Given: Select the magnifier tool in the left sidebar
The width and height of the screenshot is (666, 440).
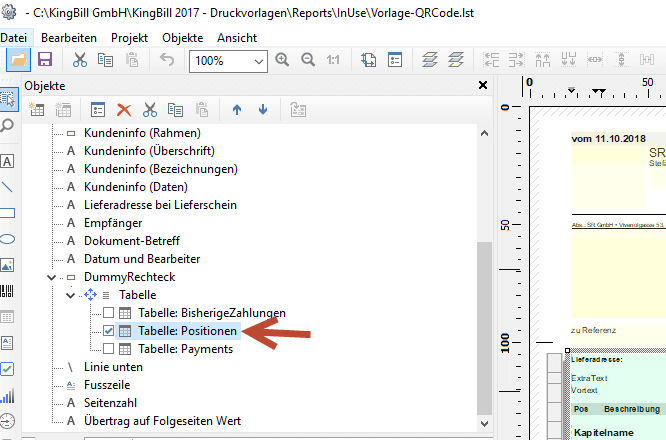Looking at the screenshot, I should tap(7, 126).
